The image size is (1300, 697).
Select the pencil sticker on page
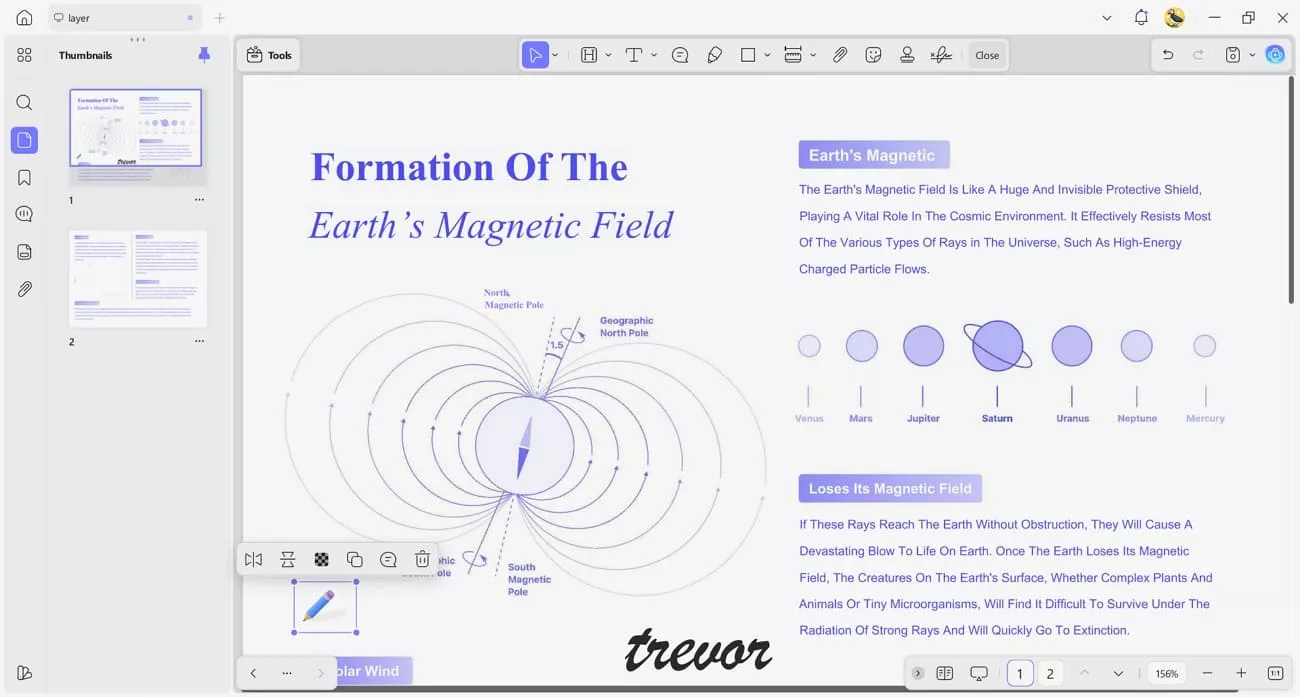pyautogui.click(x=325, y=607)
